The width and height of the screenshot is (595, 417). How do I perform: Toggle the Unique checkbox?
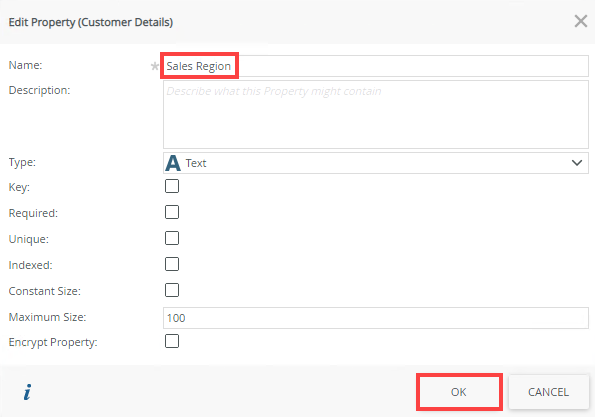(172, 238)
